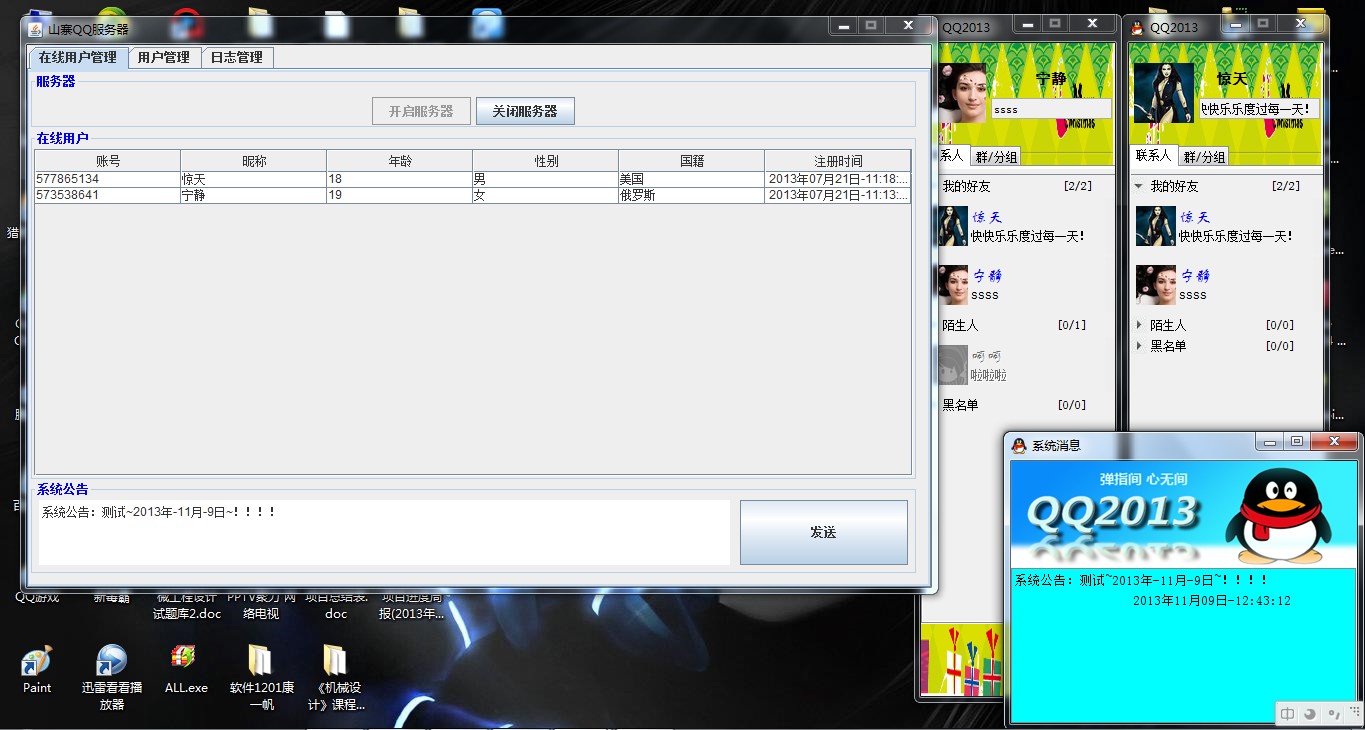The image size is (1365, 730).
Task: Click the 性别 column header
Action: [546, 161]
